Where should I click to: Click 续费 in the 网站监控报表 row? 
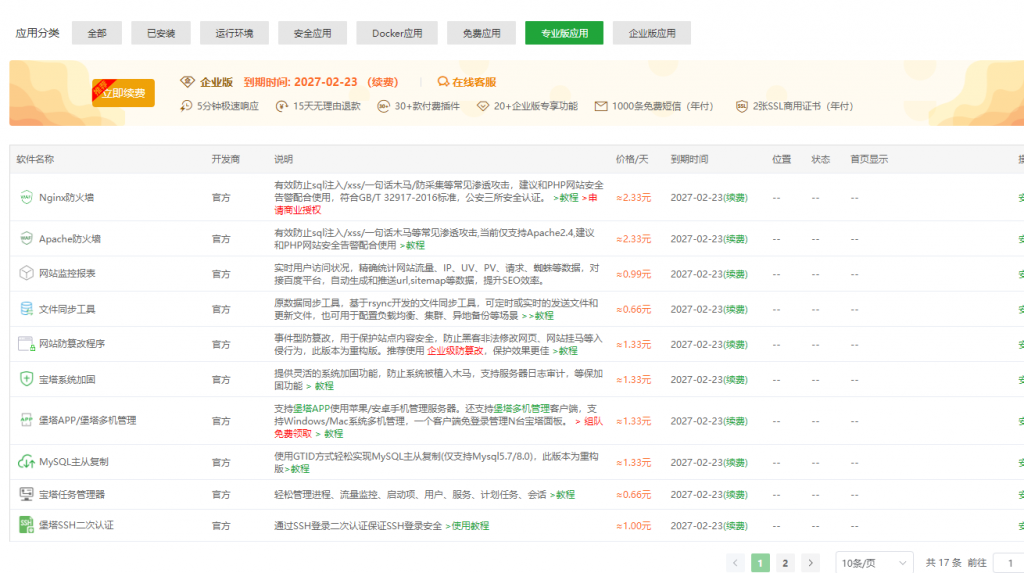735,274
